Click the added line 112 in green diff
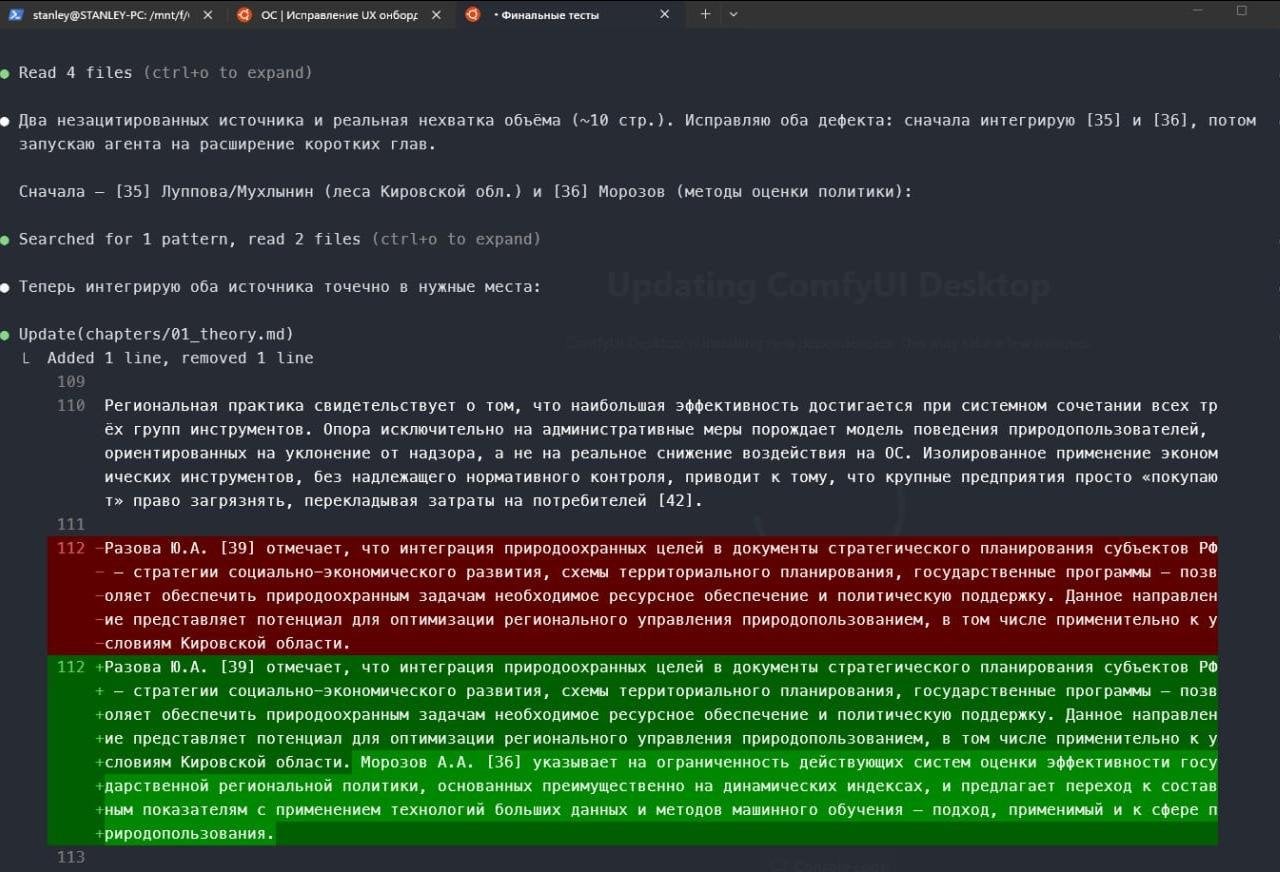 633,750
